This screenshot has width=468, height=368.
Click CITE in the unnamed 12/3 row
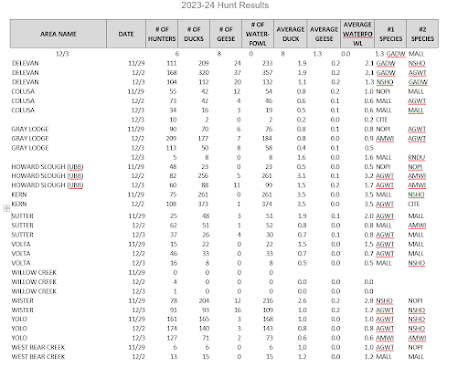(382, 120)
